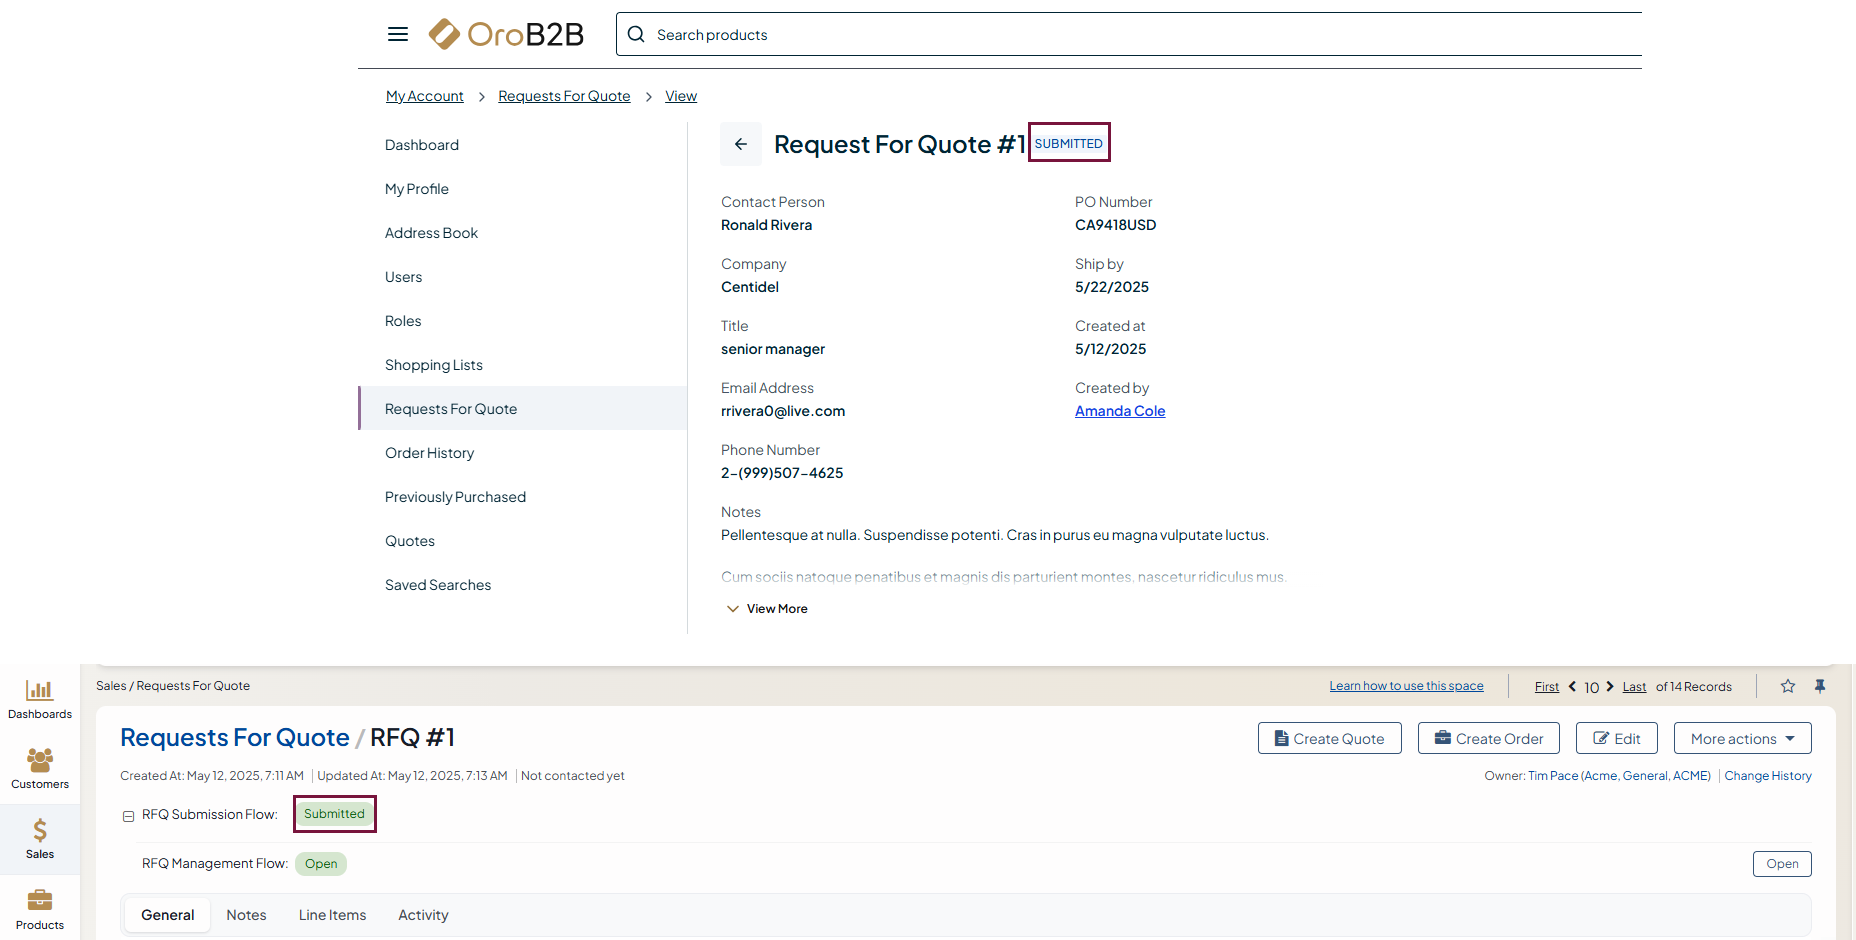Collapse the RFQ Submission Flow section

128,816
